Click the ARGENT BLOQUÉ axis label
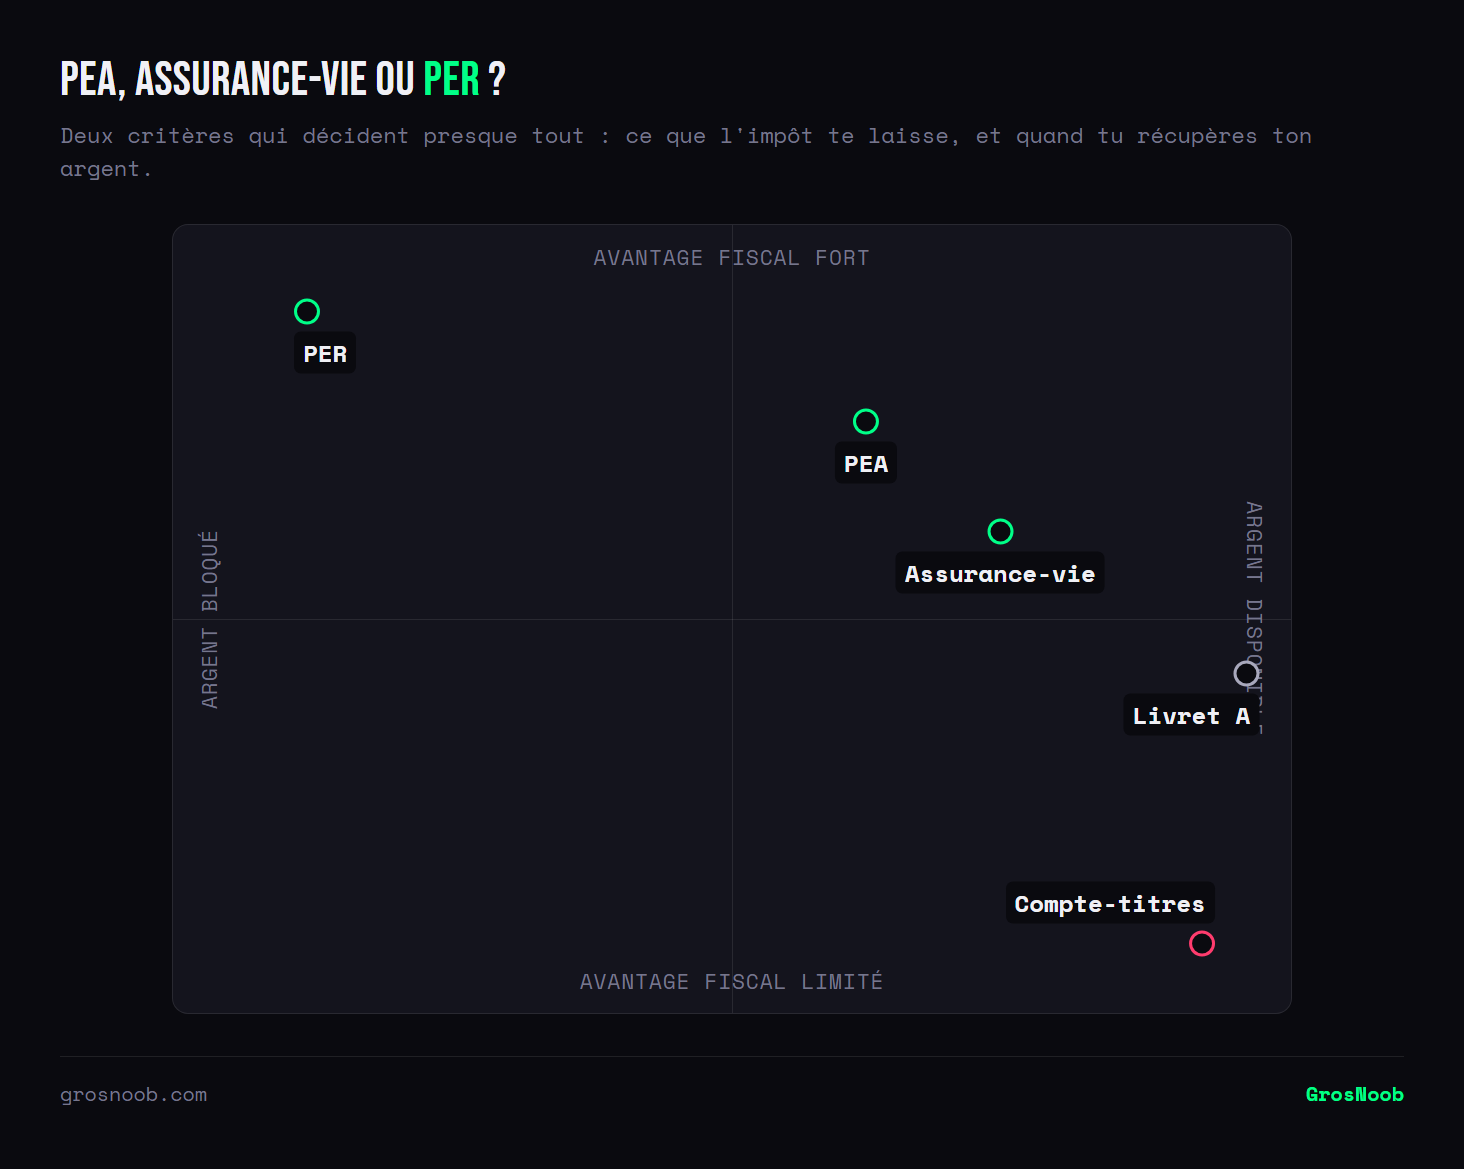This screenshot has width=1464, height=1169. pos(210,620)
